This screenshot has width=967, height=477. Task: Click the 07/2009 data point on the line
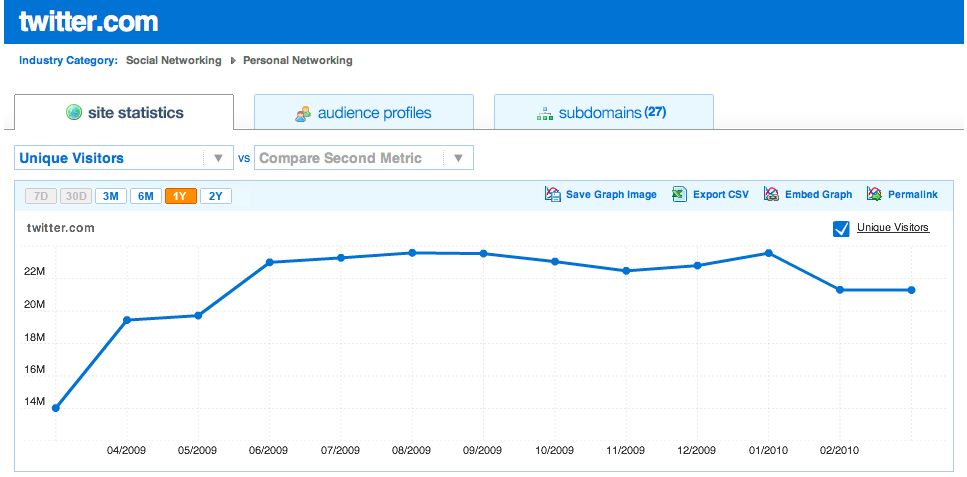pyautogui.click(x=340, y=257)
